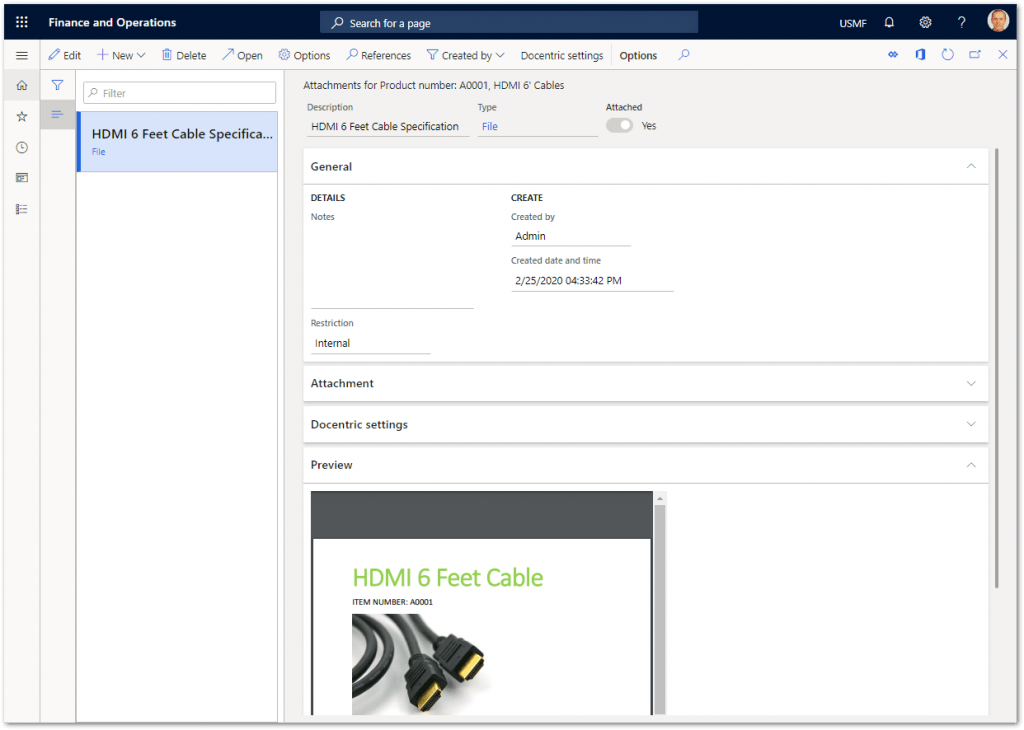Open the settings gear icon
This screenshot has height=730, width=1024.
point(925,21)
